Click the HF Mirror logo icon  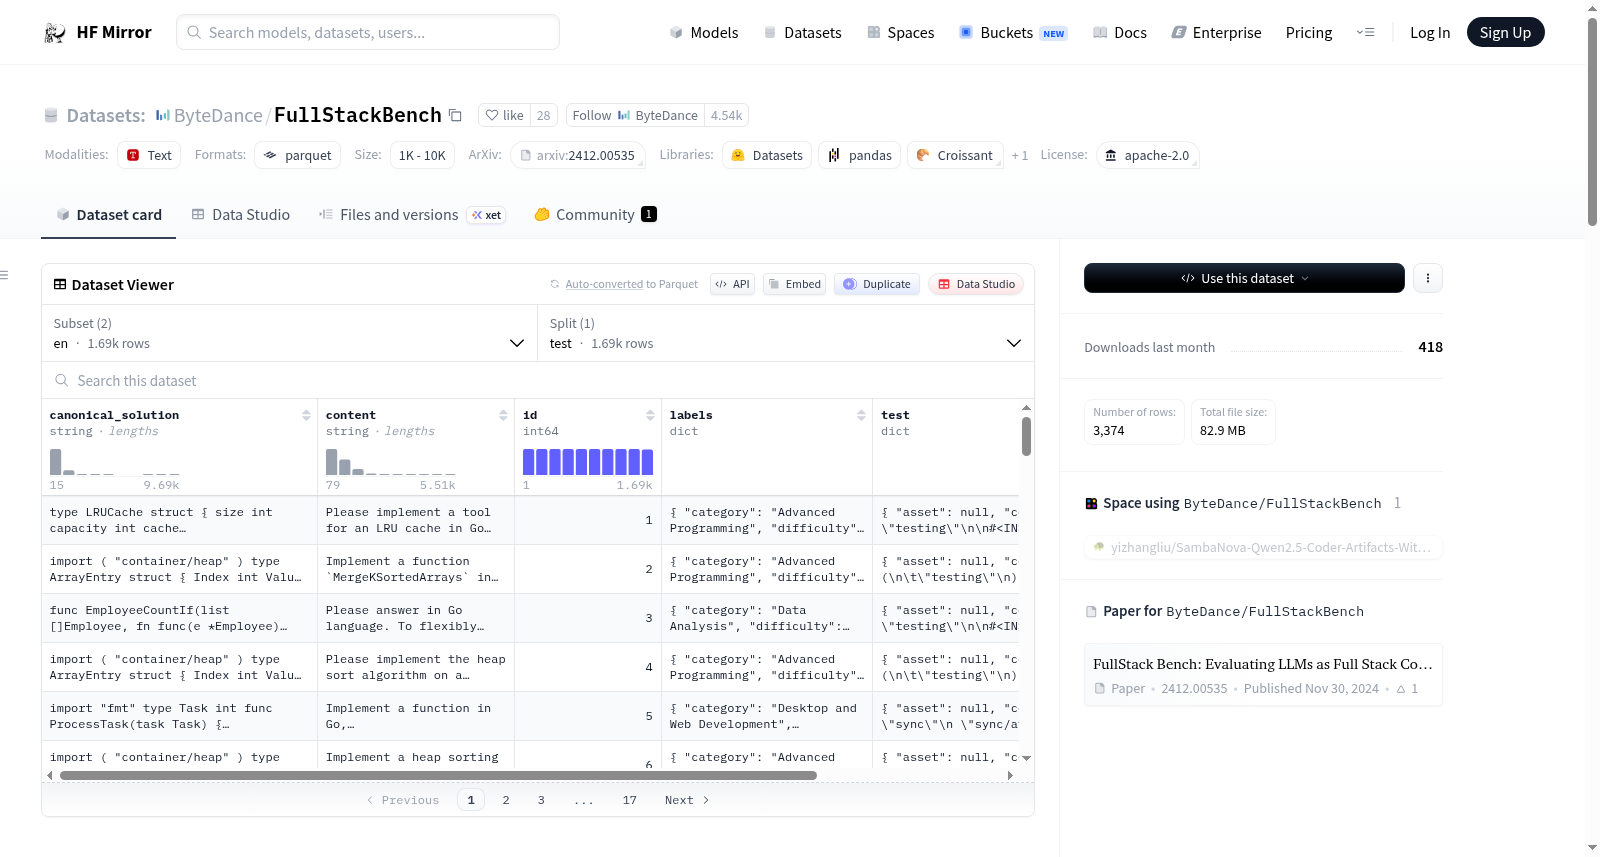[x=55, y=33]
